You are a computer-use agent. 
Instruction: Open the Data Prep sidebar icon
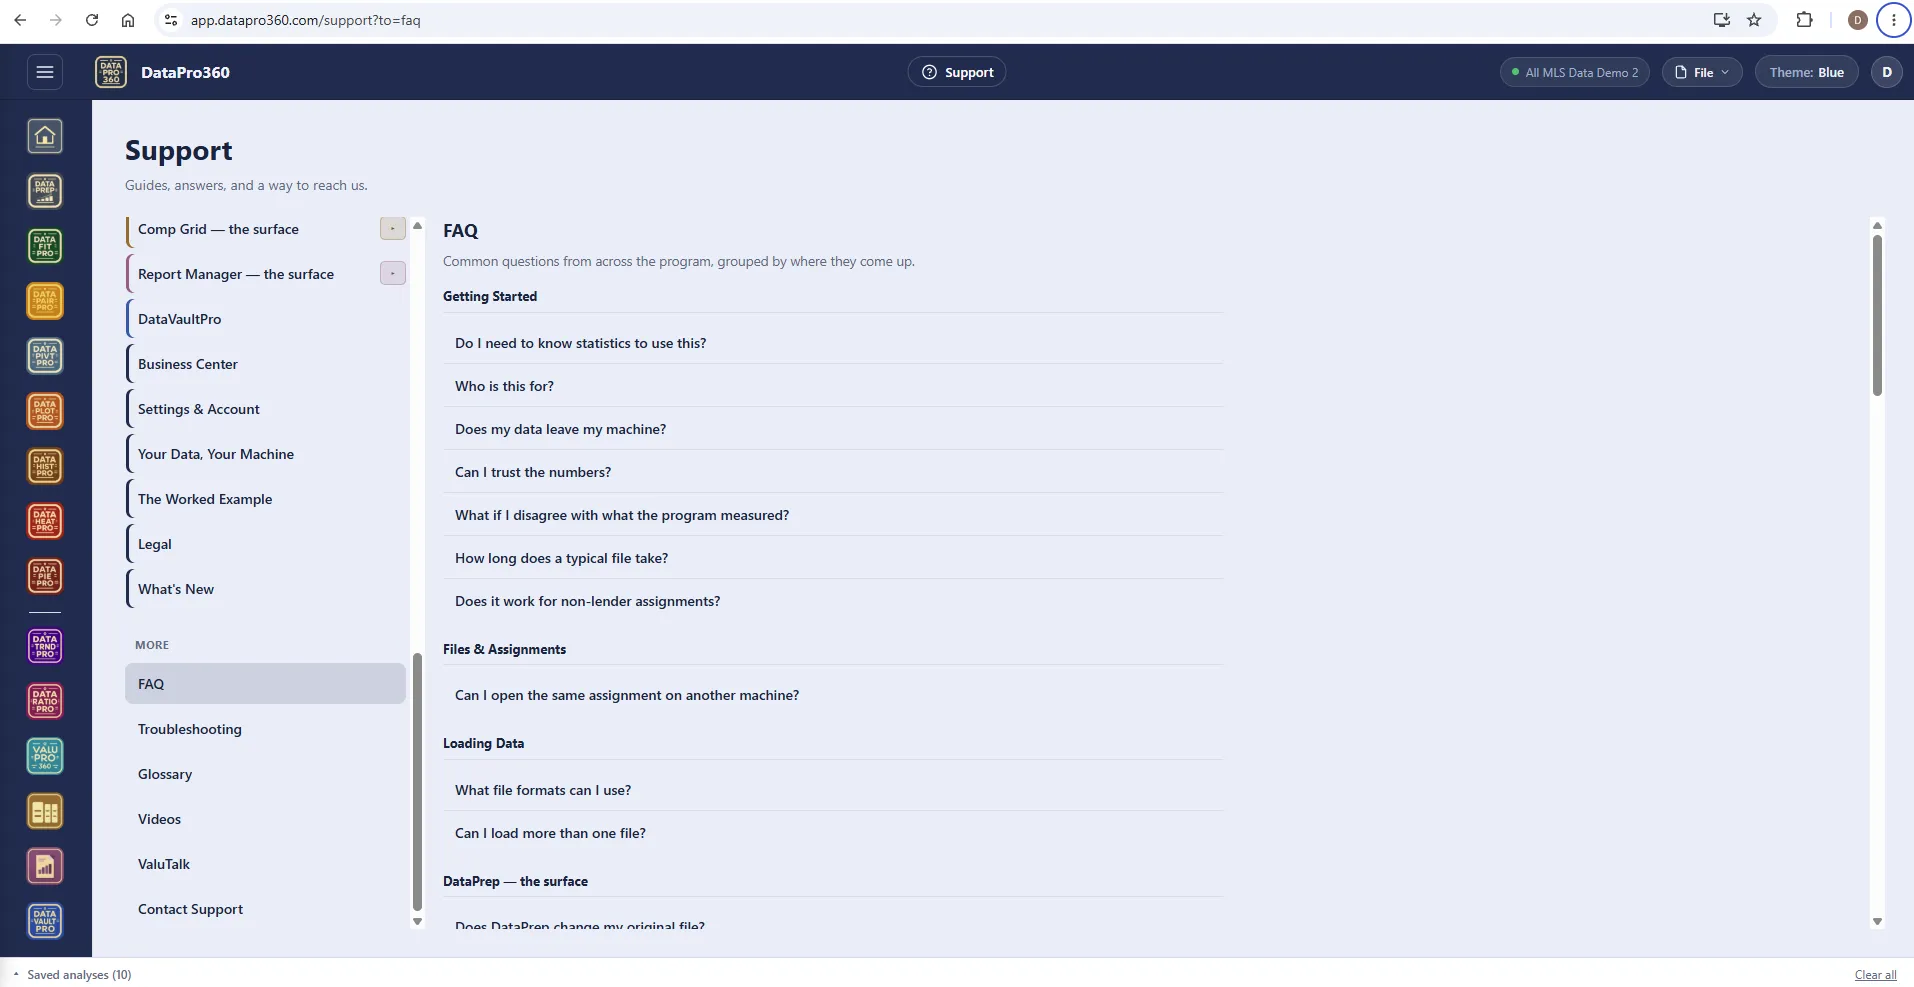coord(45,191)
